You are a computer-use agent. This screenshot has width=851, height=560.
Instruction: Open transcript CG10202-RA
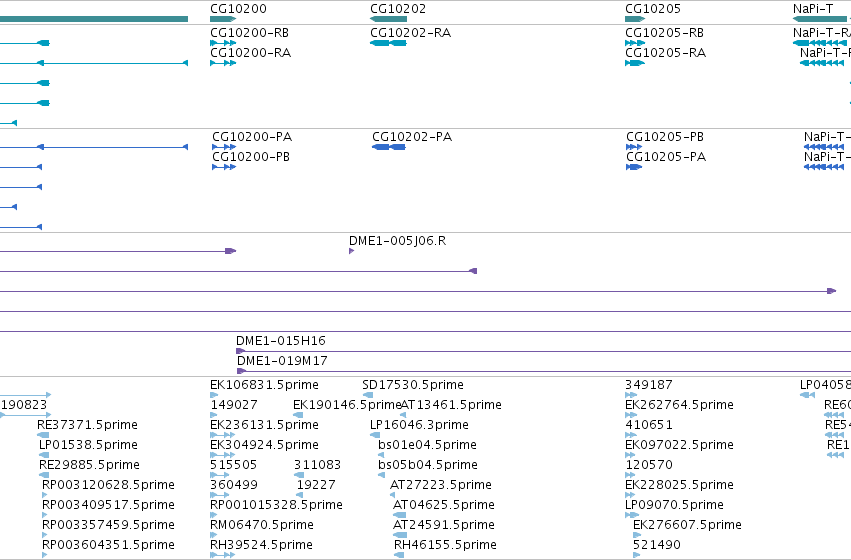[x=410, y=33]
